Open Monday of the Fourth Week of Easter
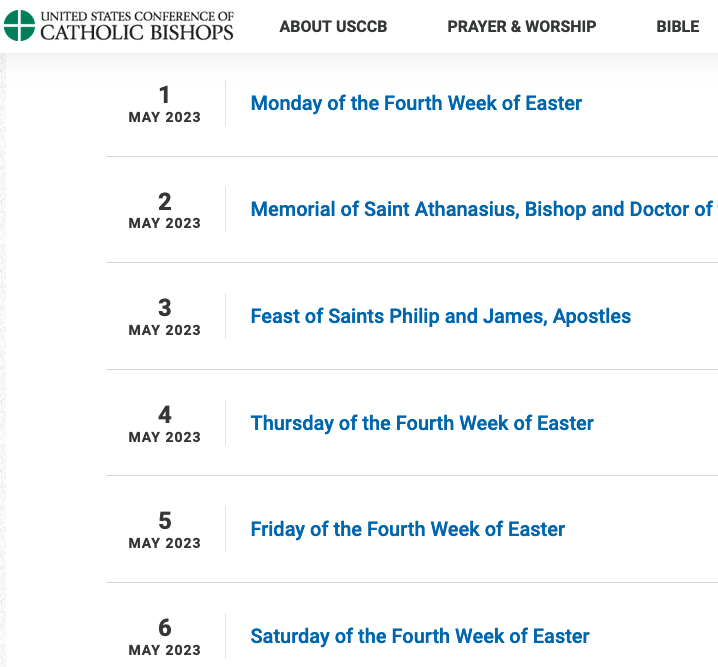Screen dimensions: 718x667 [416, 103]
